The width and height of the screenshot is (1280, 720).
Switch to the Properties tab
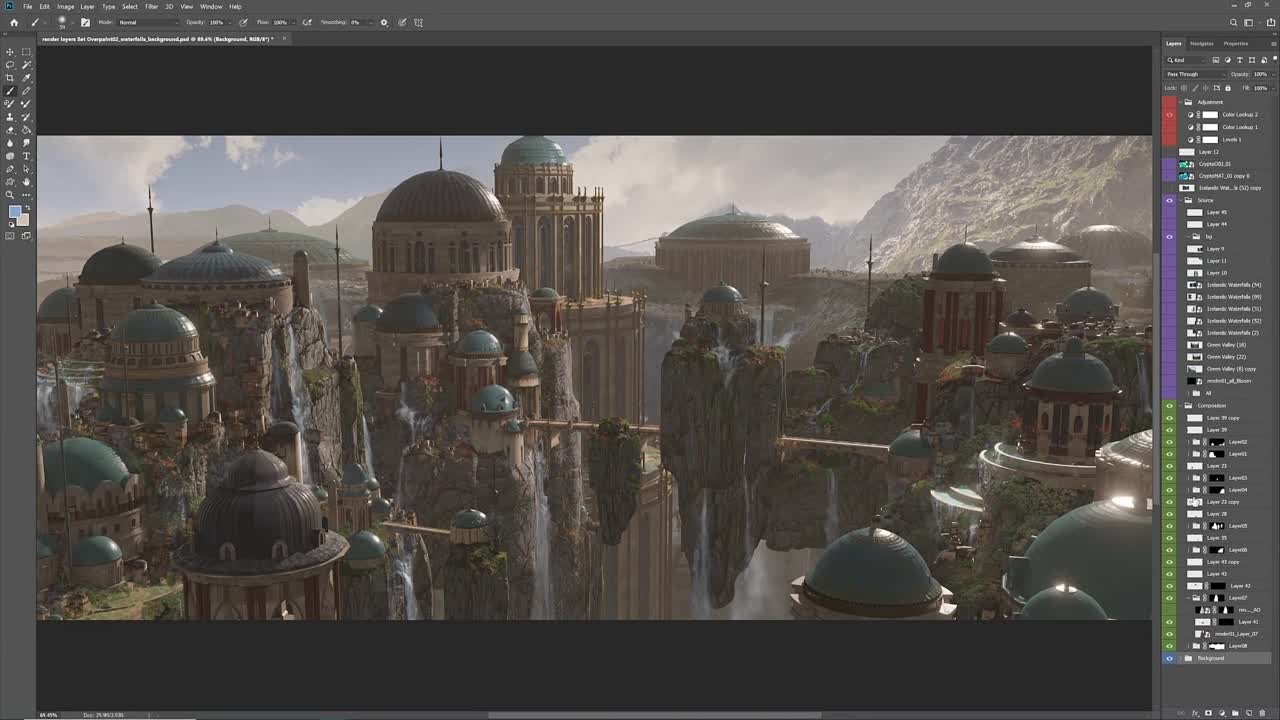[1236, 44]
